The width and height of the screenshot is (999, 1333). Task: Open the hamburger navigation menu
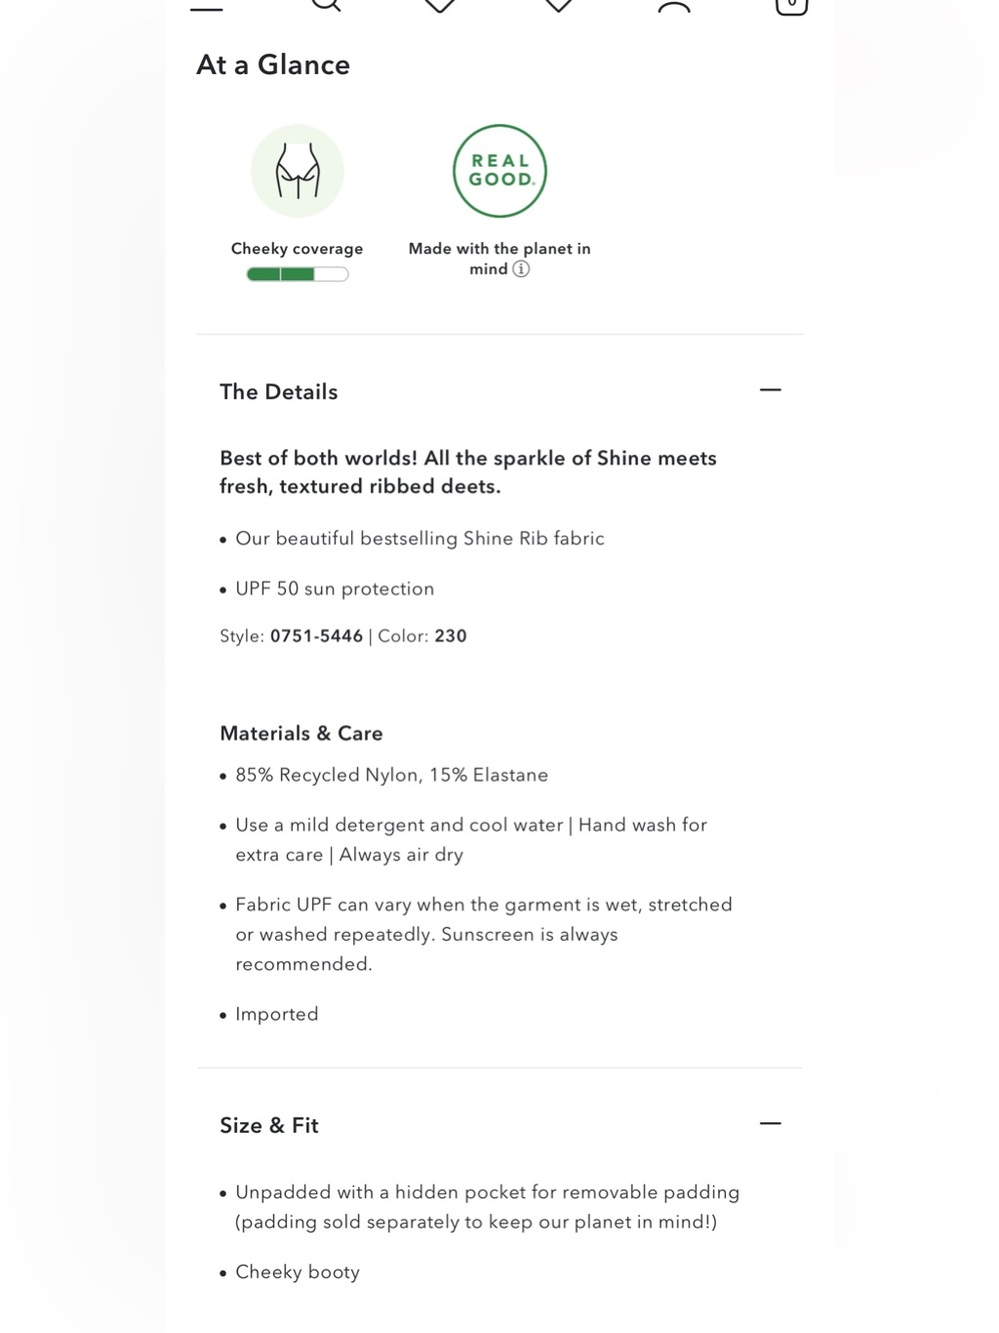pos(206,7)
